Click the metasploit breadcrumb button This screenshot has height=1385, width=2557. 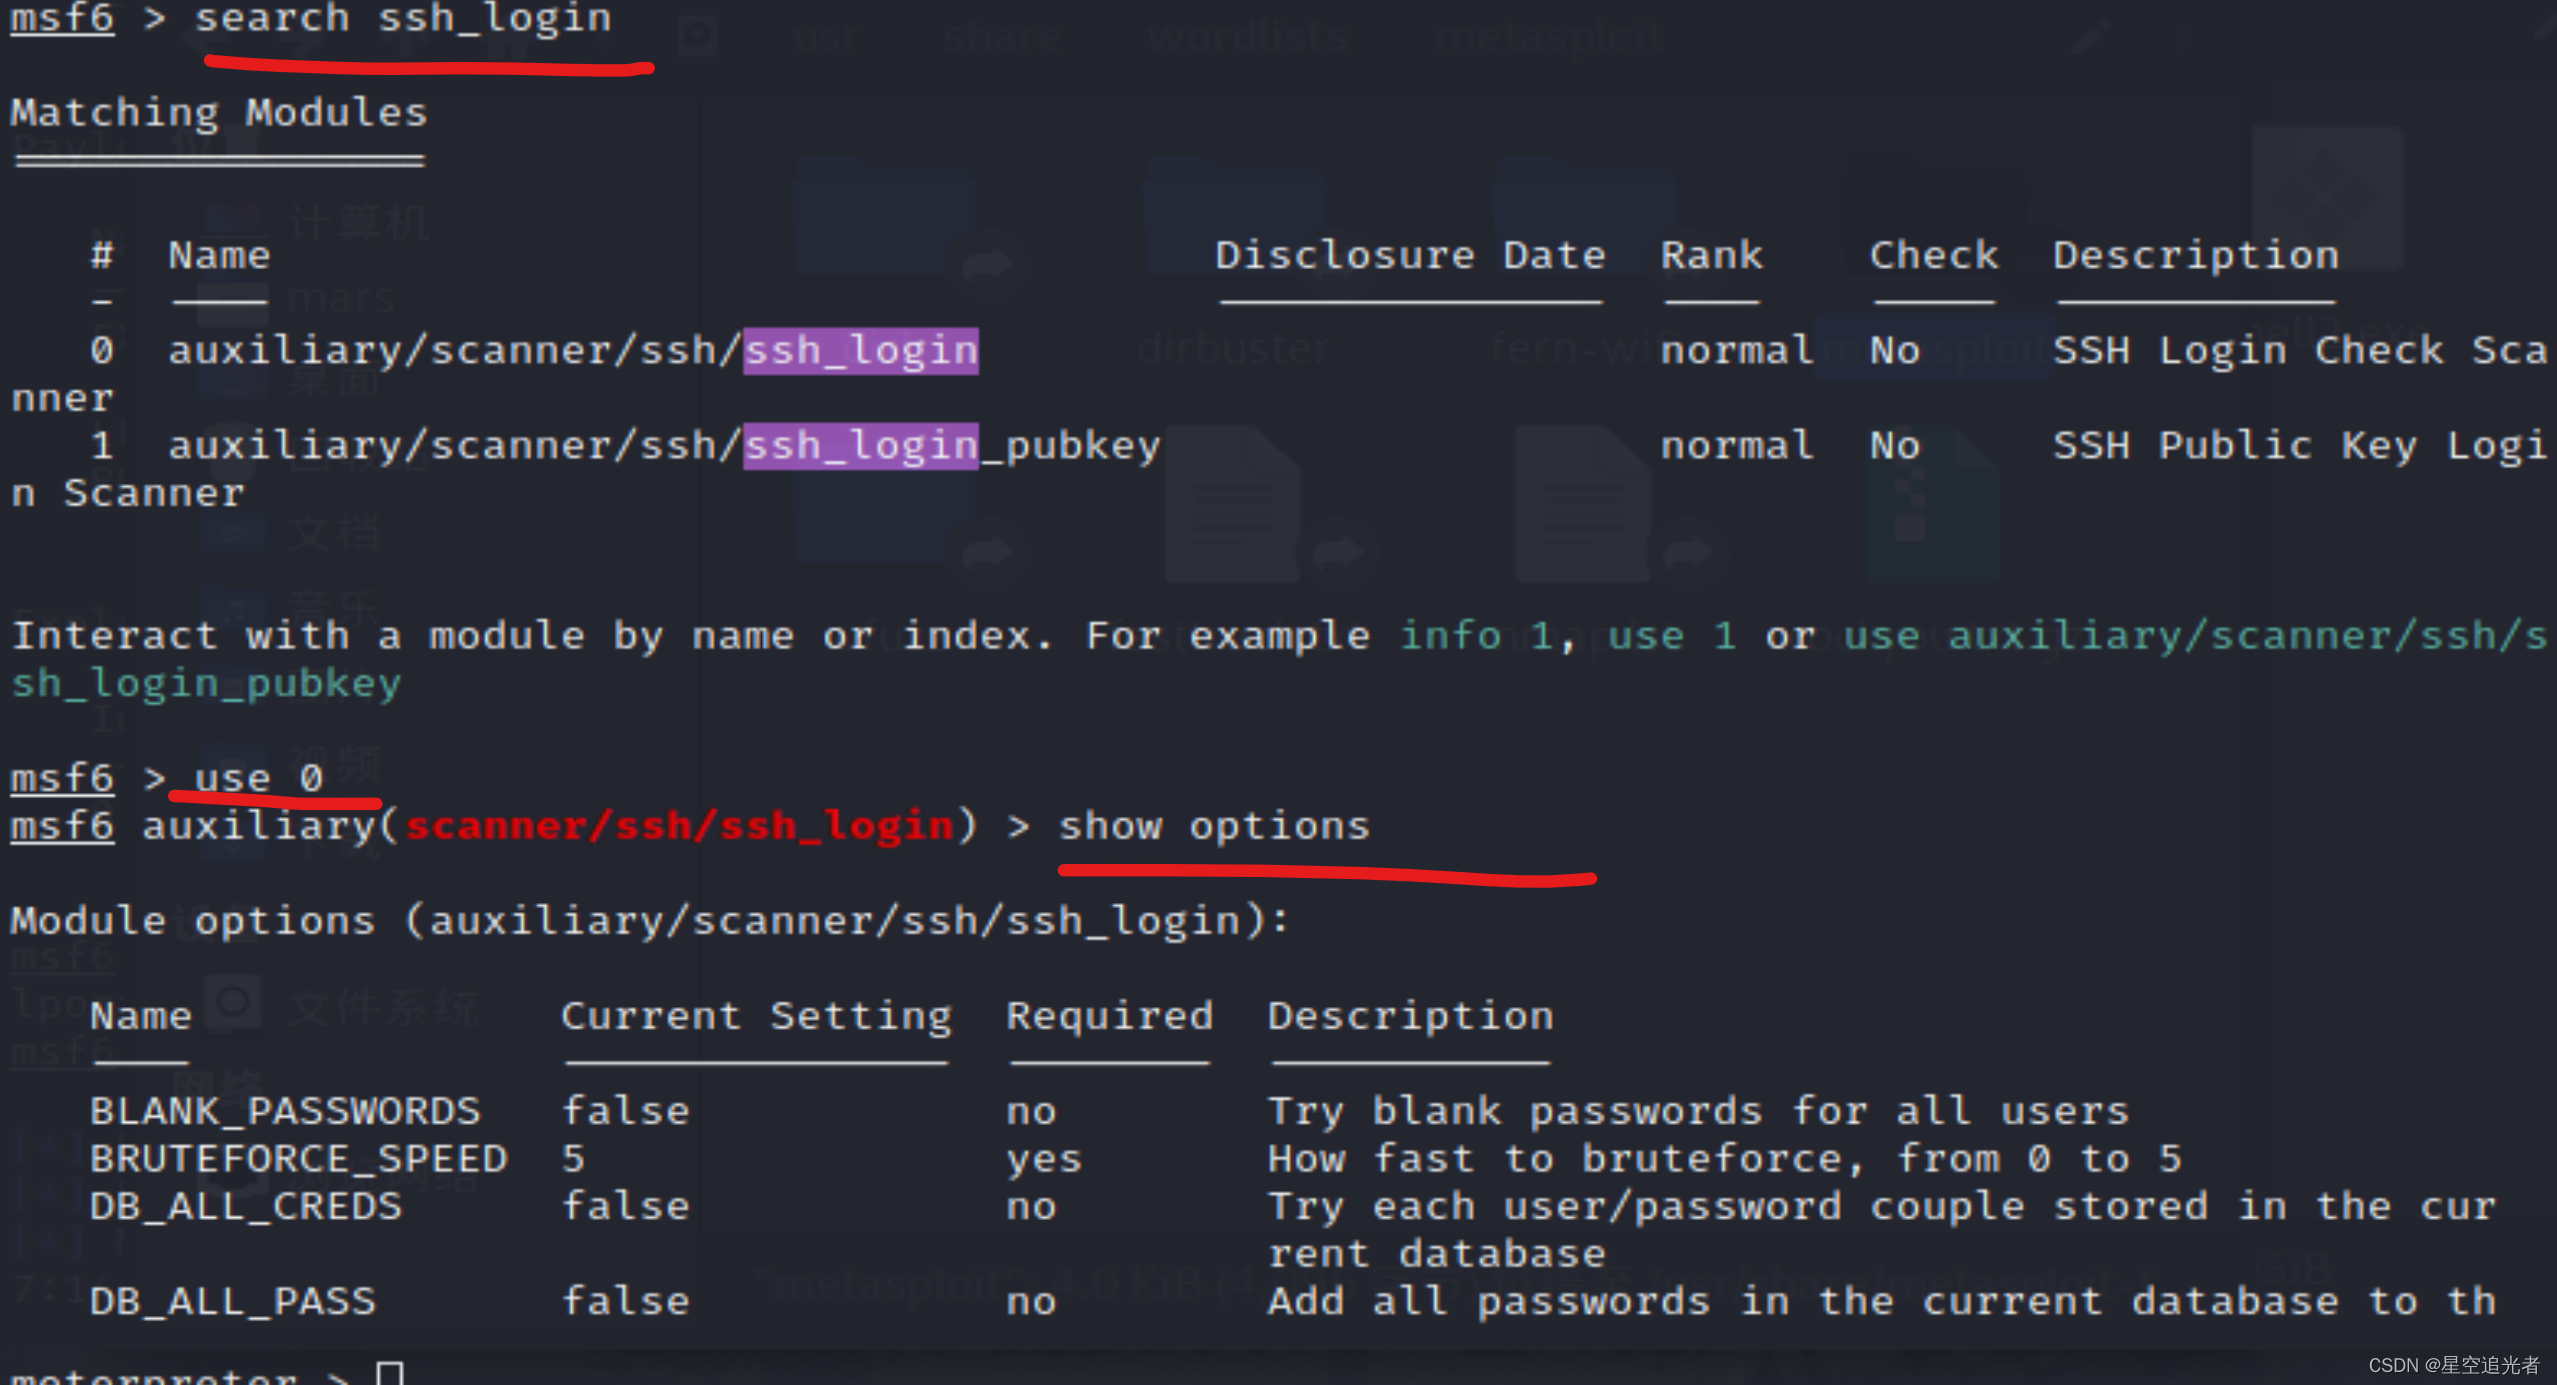click(x=1548, y=35)
